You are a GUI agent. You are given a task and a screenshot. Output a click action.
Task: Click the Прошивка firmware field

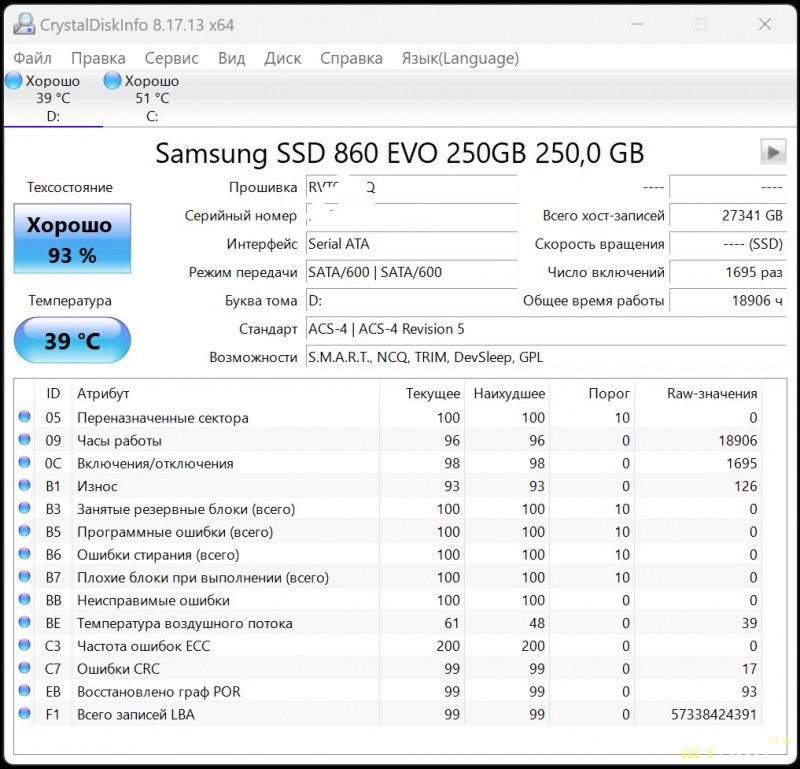pos(412,187)
